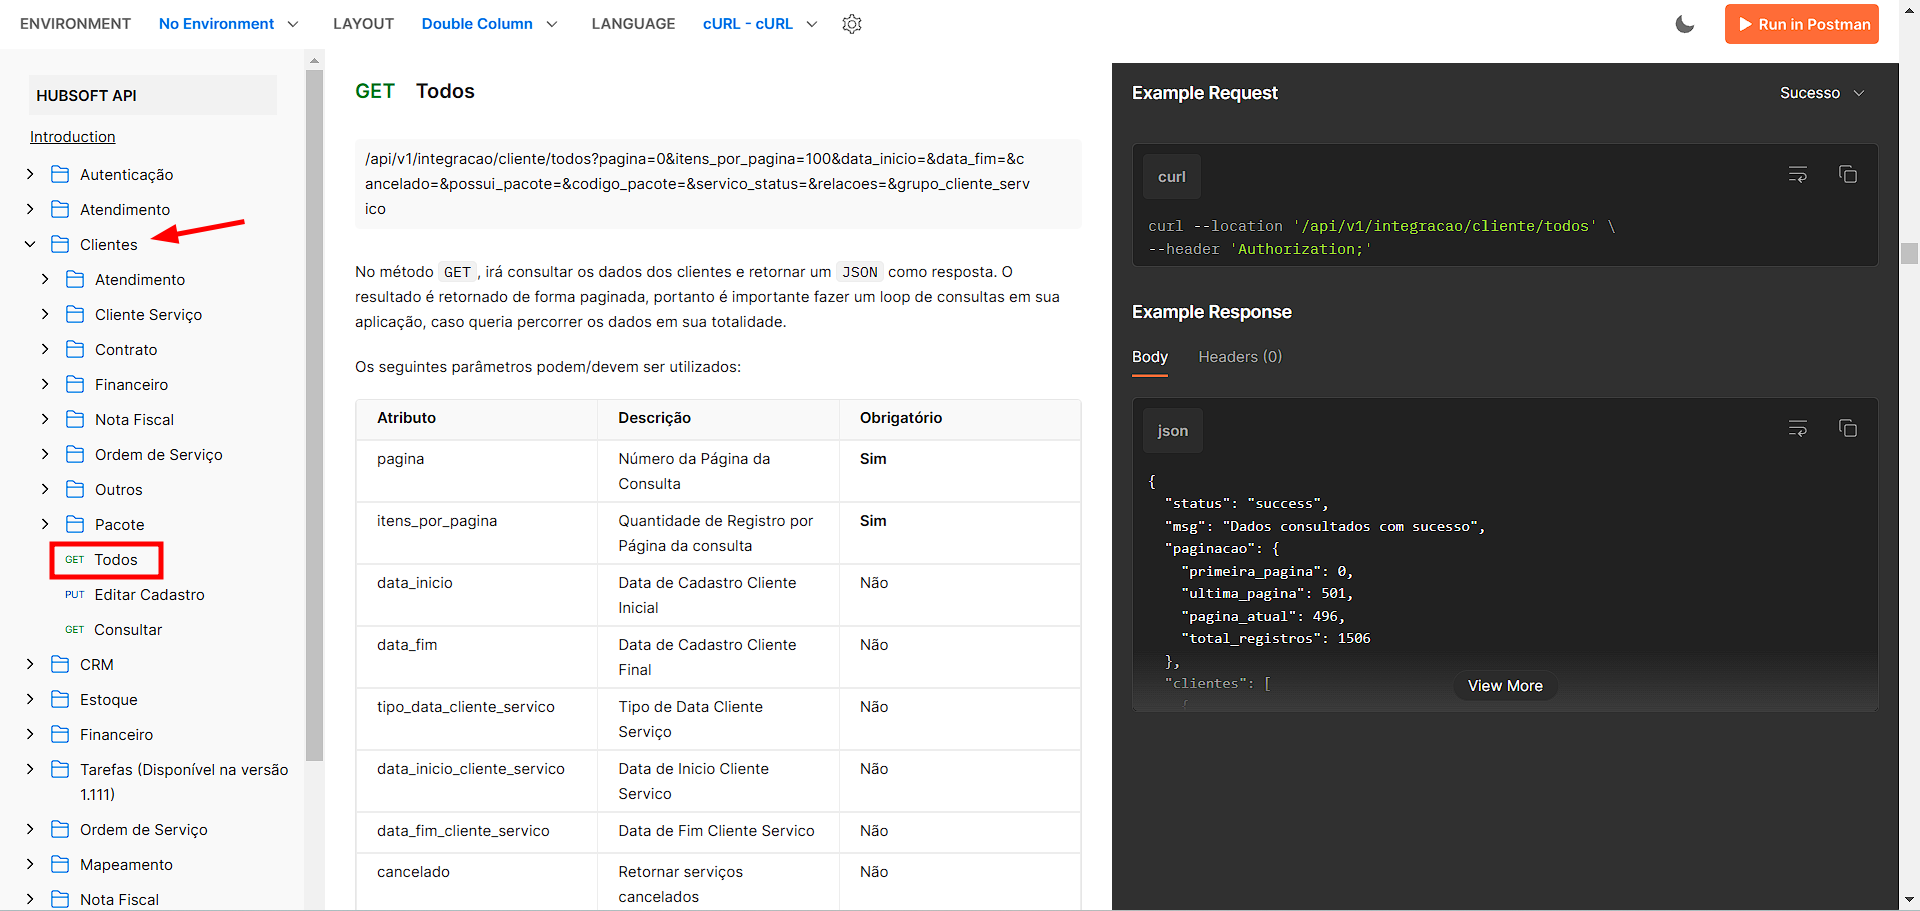Expand the top-level Ordem de Serviço chevron
This screenshot has width=1920, height=911.
tap(30, 829)
